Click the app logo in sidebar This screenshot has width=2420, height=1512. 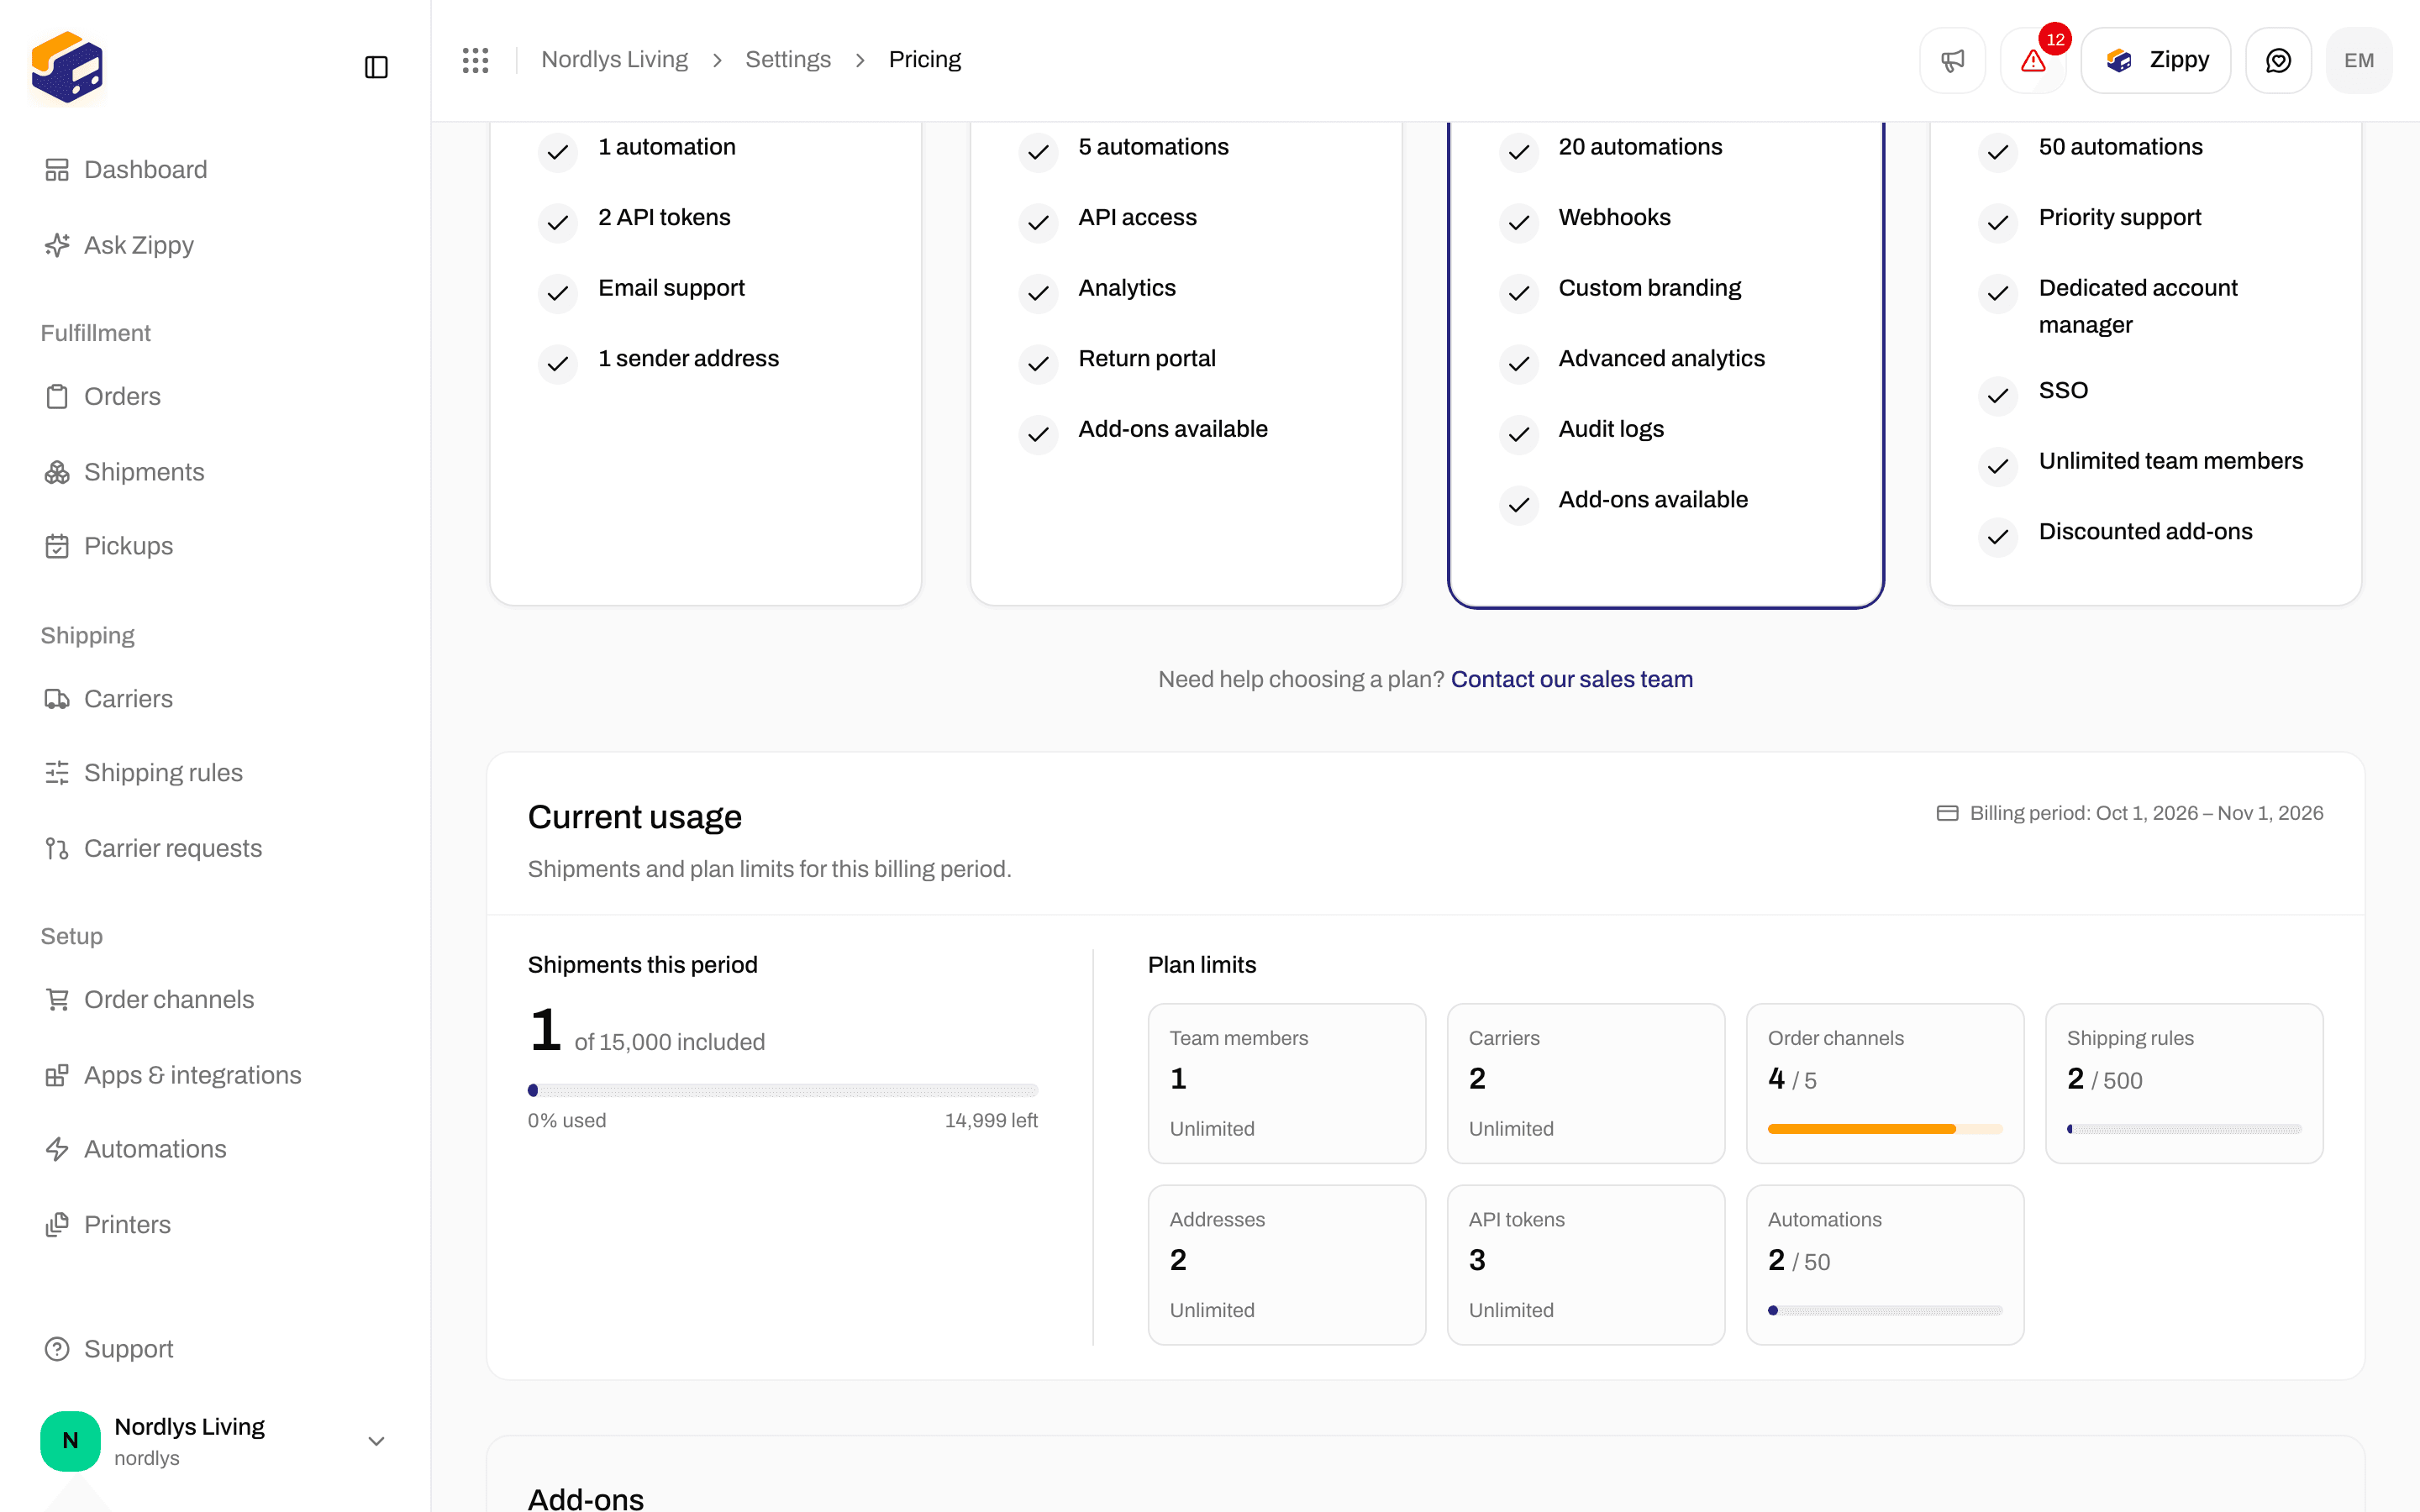pyautogui.click(x=67, y=67)
